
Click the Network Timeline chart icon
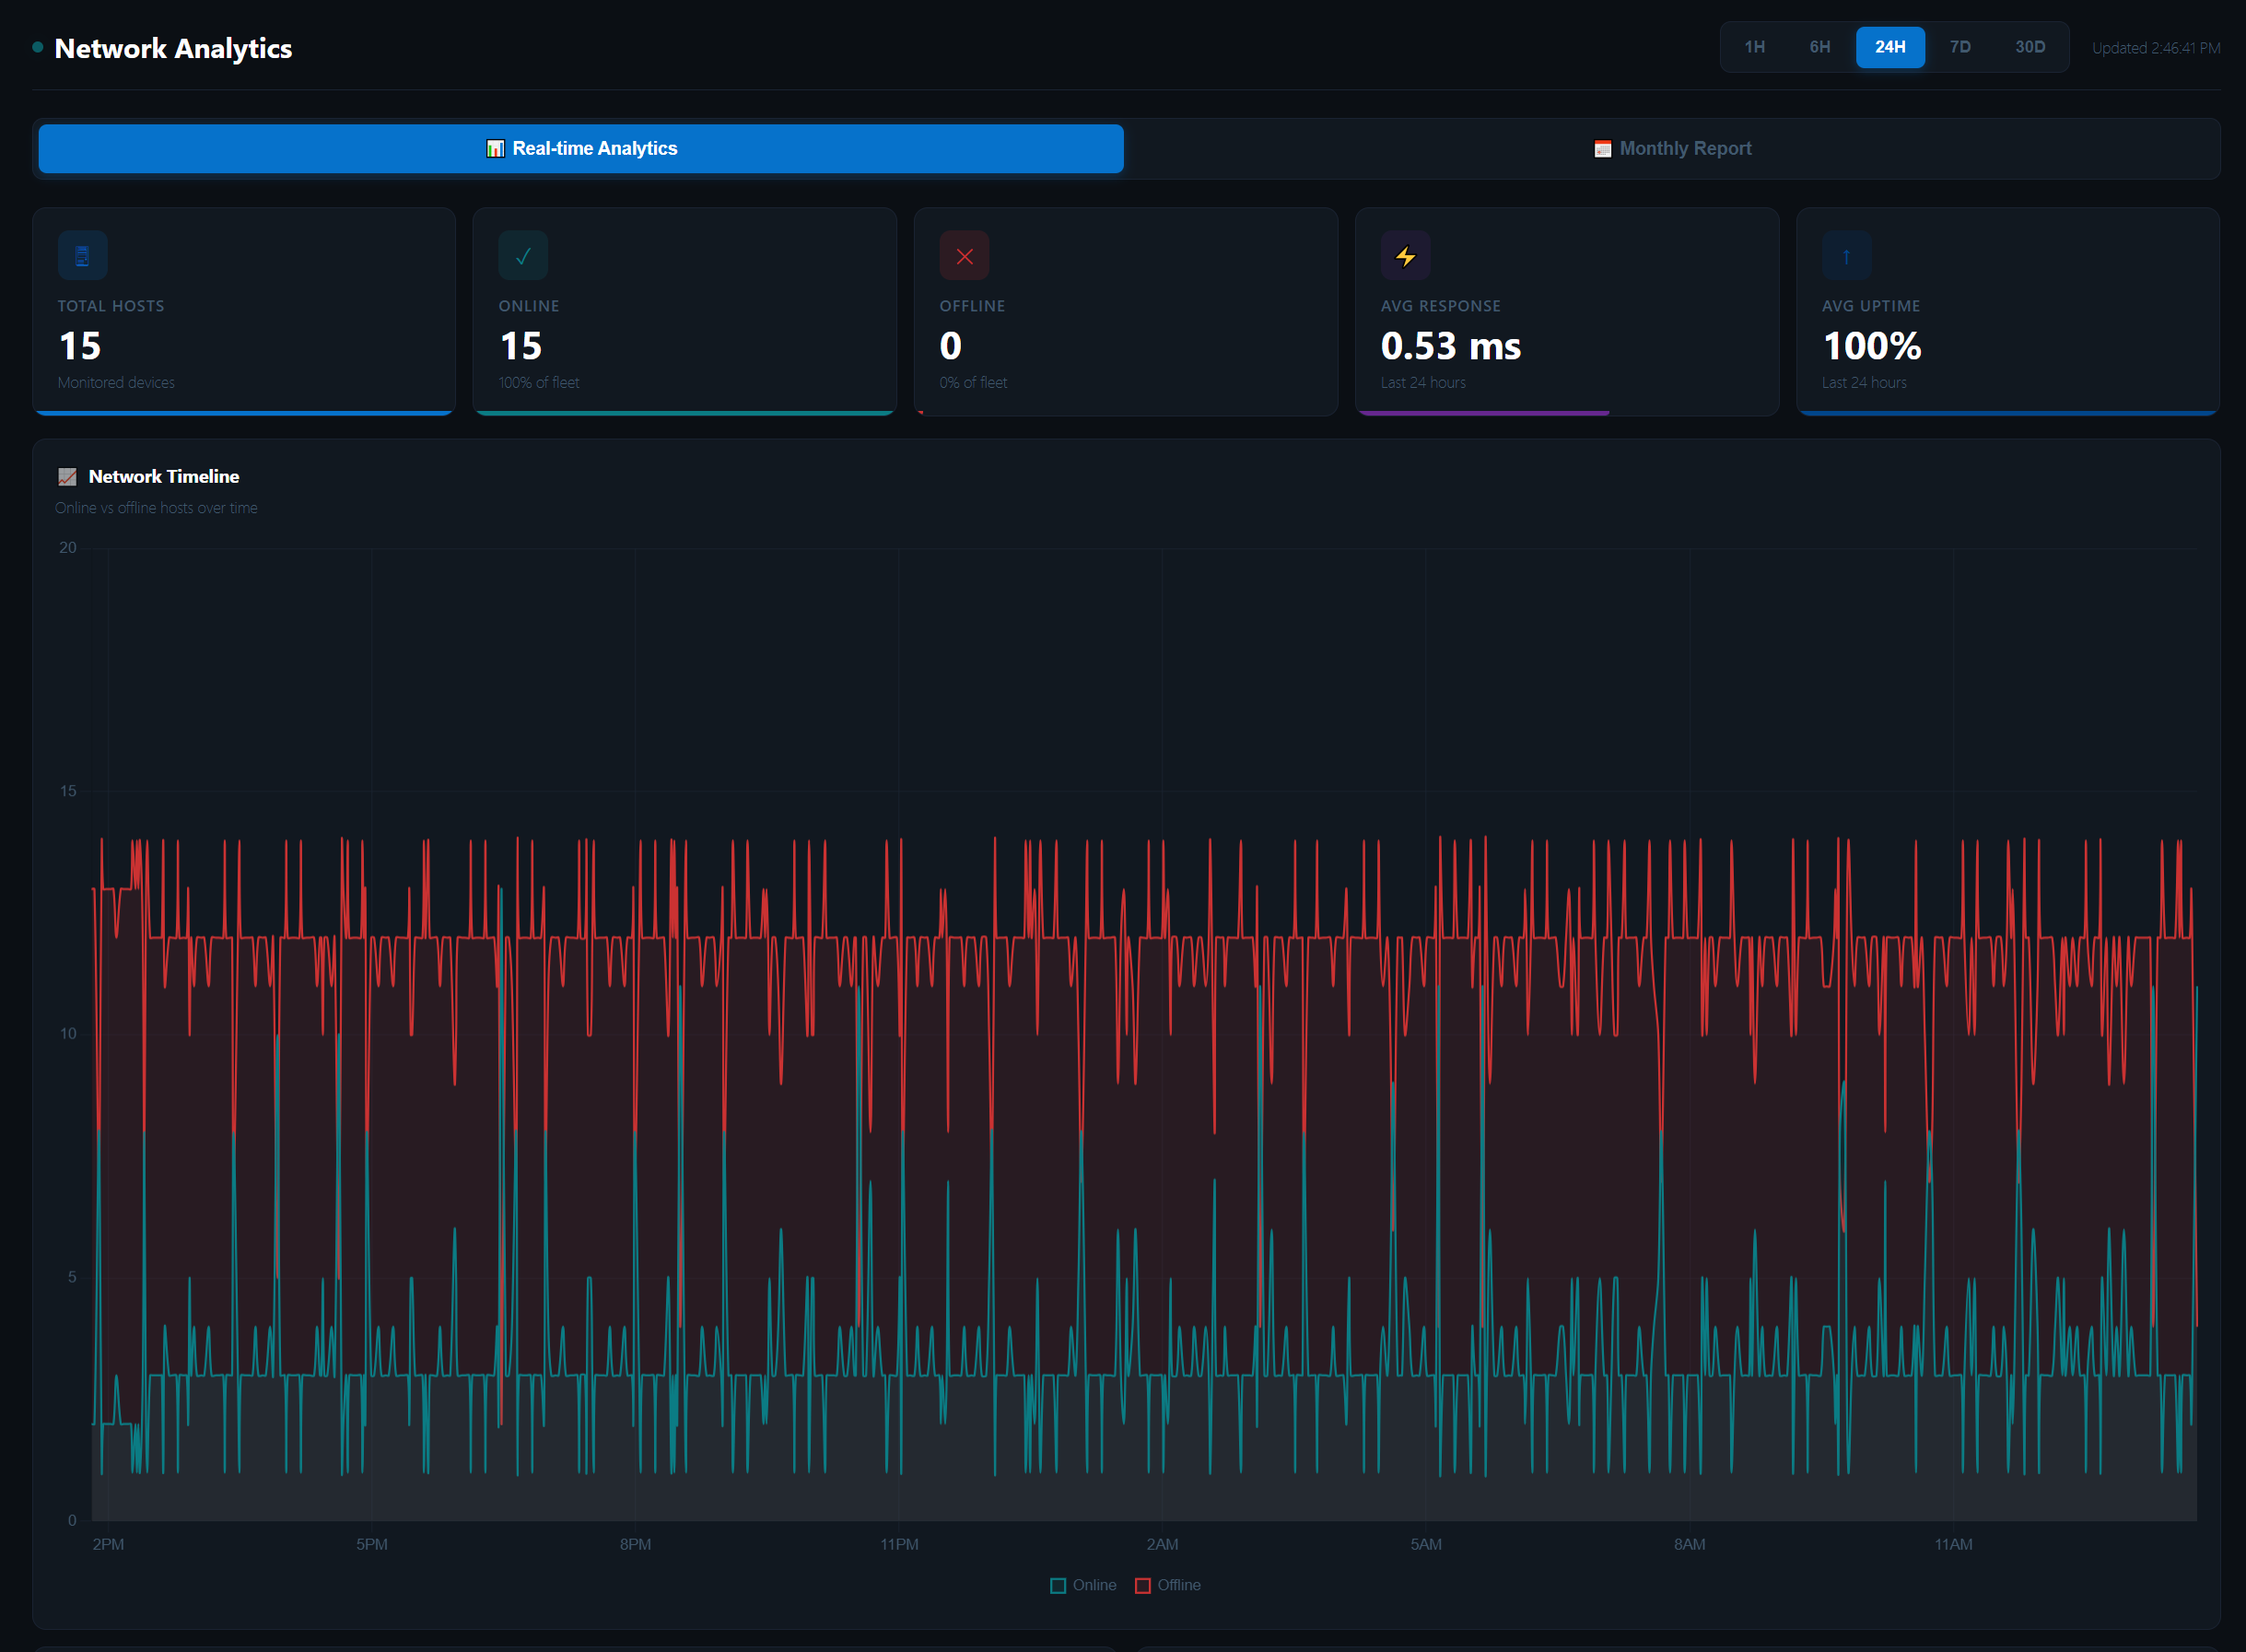pos(67,477)
